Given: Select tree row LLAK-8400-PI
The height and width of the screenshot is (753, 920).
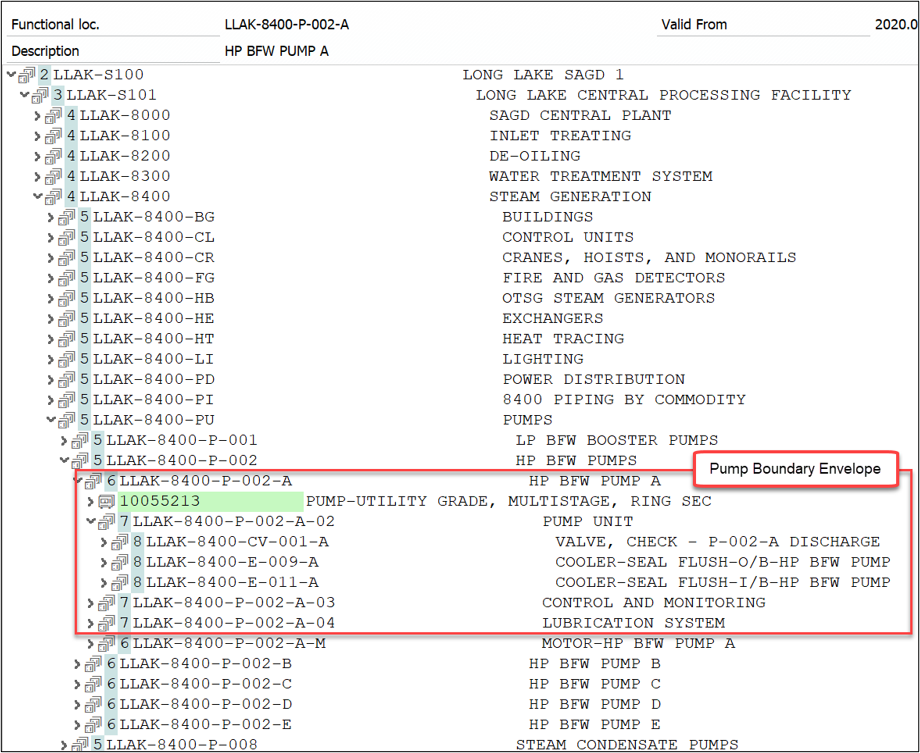Looking at the screenshot, I should 153,400.
